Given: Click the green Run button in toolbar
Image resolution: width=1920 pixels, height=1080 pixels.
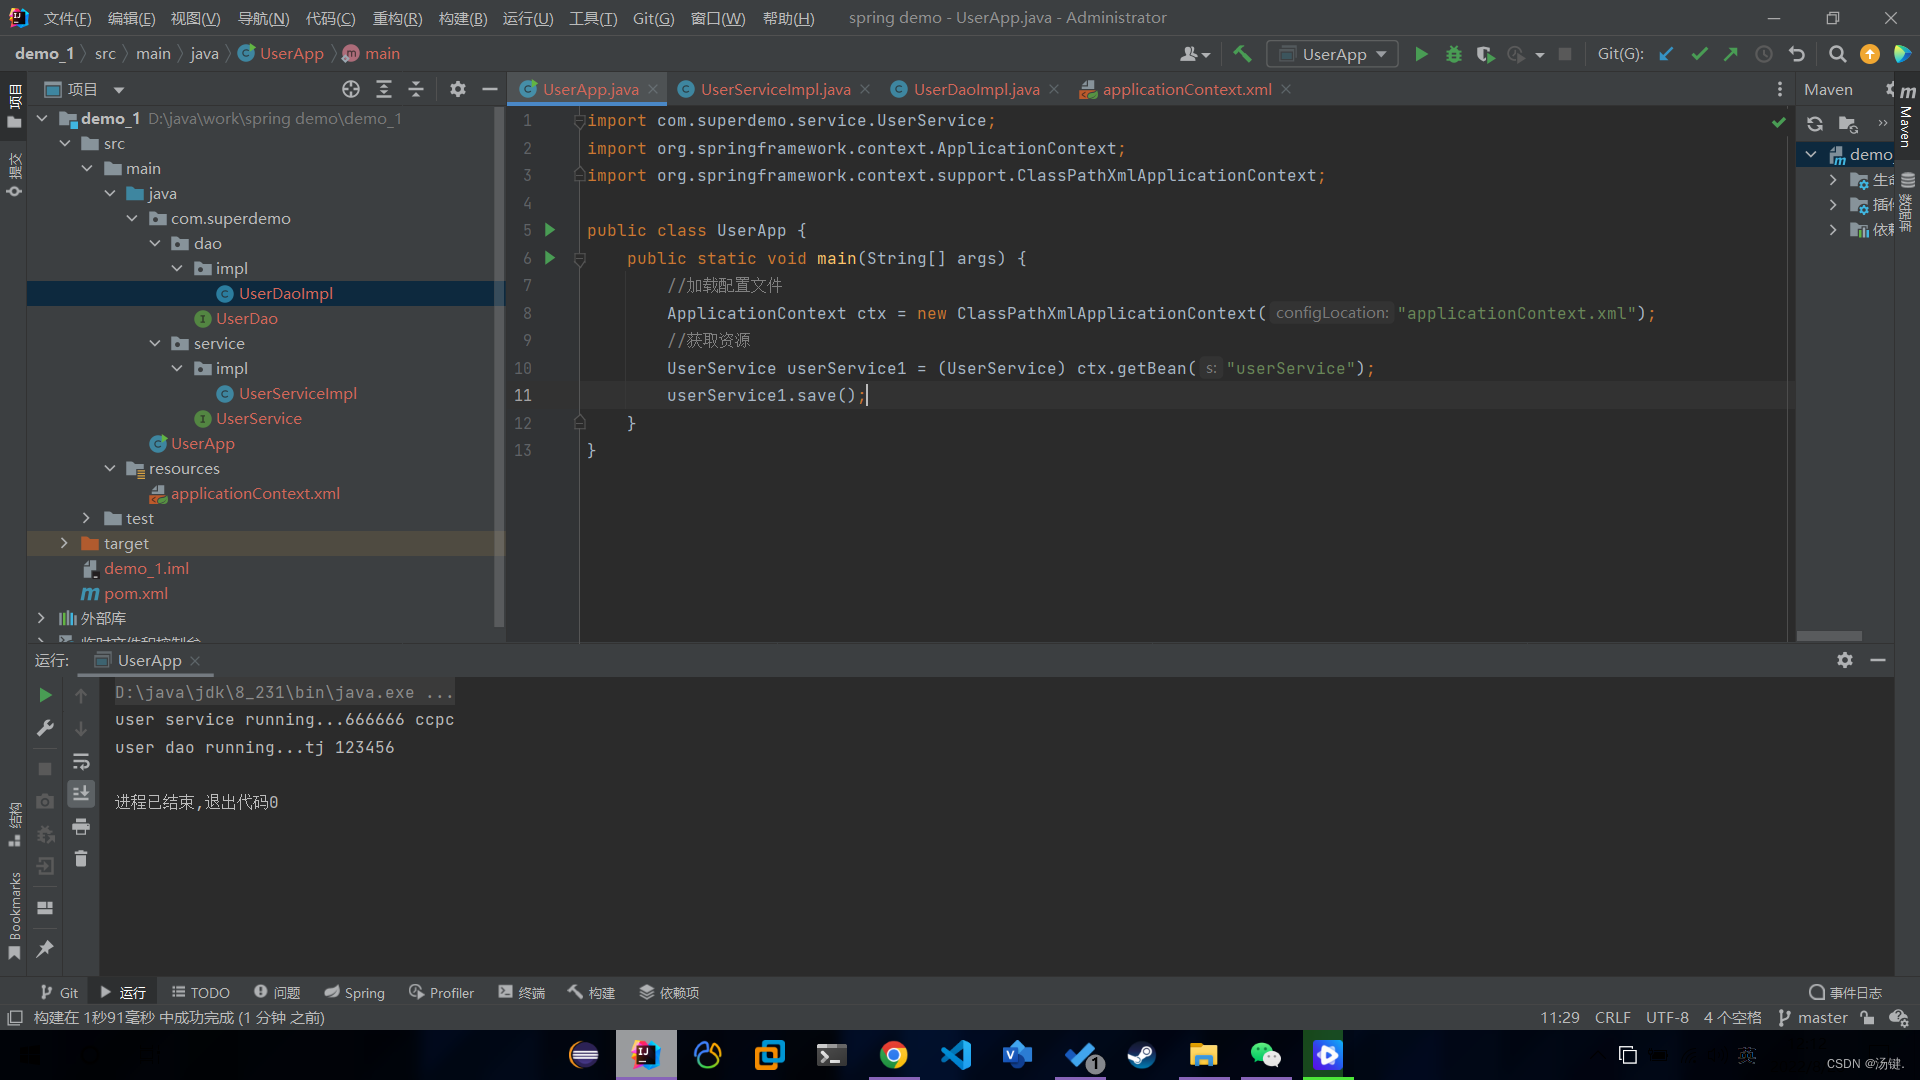Looking at the screenshot, I should coord(1421,54).
